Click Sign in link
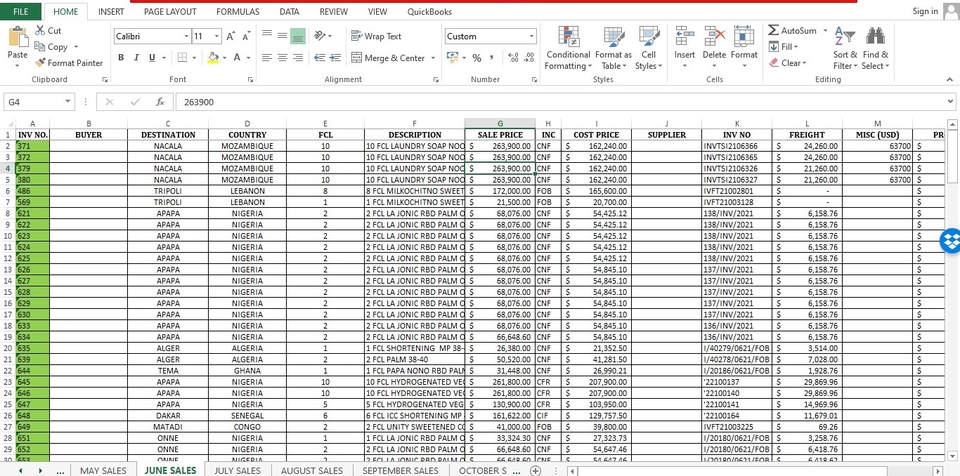 (924, 11)
